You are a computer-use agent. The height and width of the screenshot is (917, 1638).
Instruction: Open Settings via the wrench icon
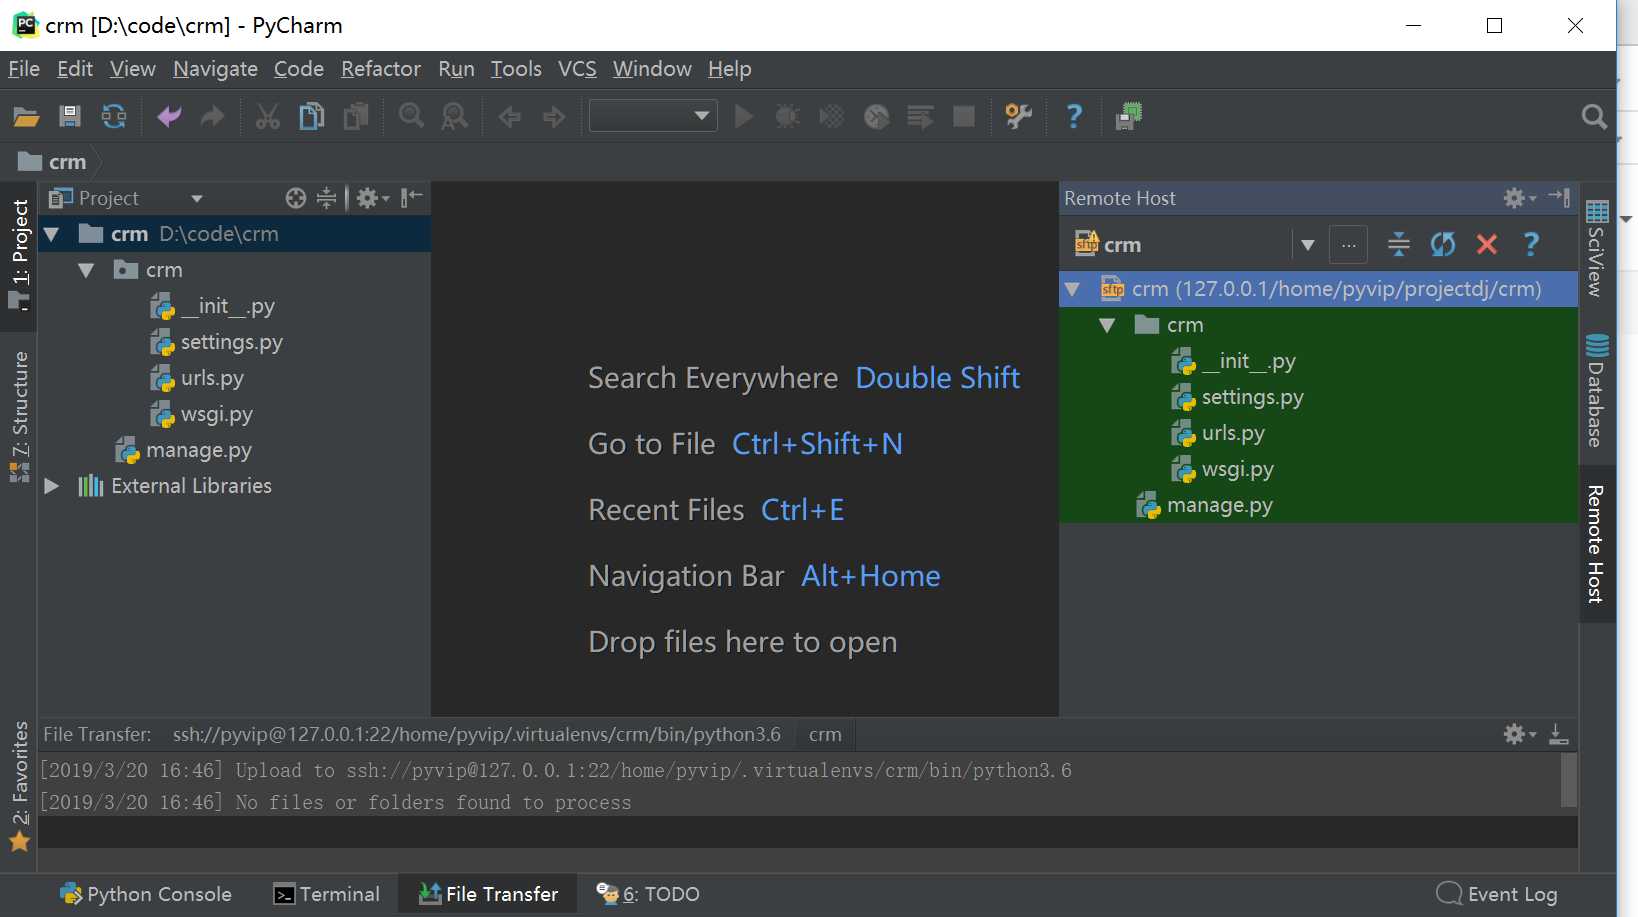click(1018, 117)
